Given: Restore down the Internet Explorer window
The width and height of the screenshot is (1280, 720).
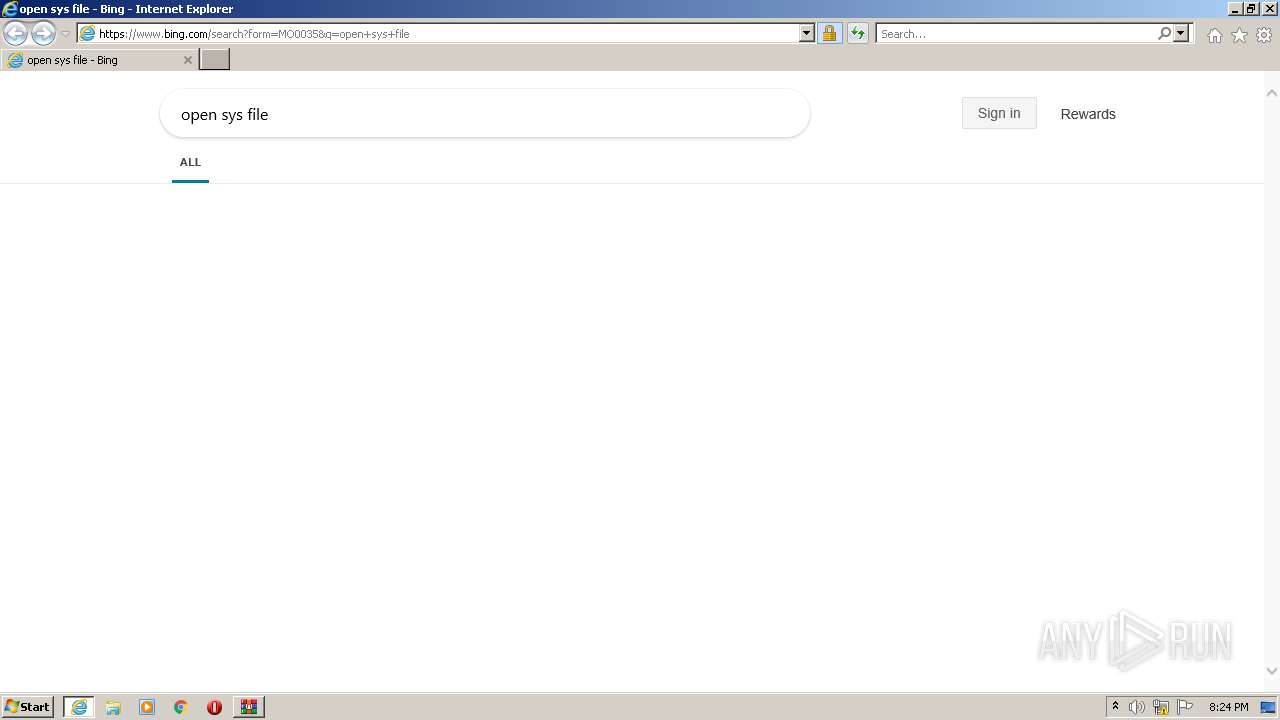Looking at the screenshot, I should [1252, 9].
